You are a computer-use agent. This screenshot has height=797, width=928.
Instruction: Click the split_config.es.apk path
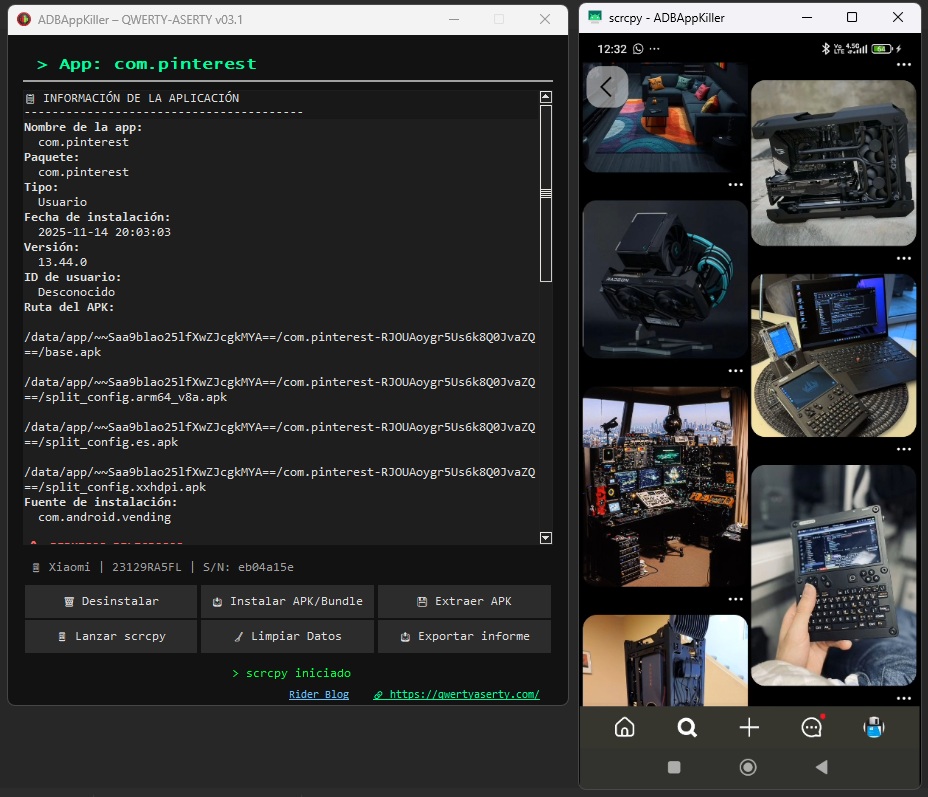coord(279,434)
